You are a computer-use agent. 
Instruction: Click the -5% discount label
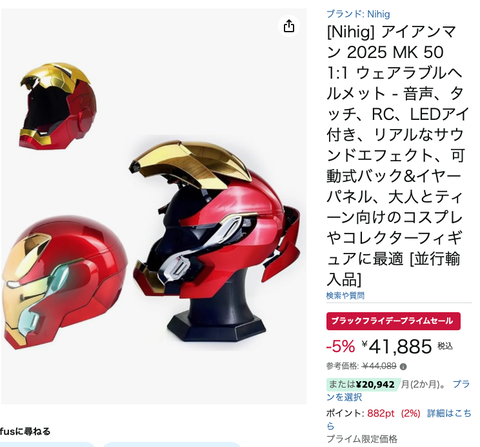(x=340, y=347)
